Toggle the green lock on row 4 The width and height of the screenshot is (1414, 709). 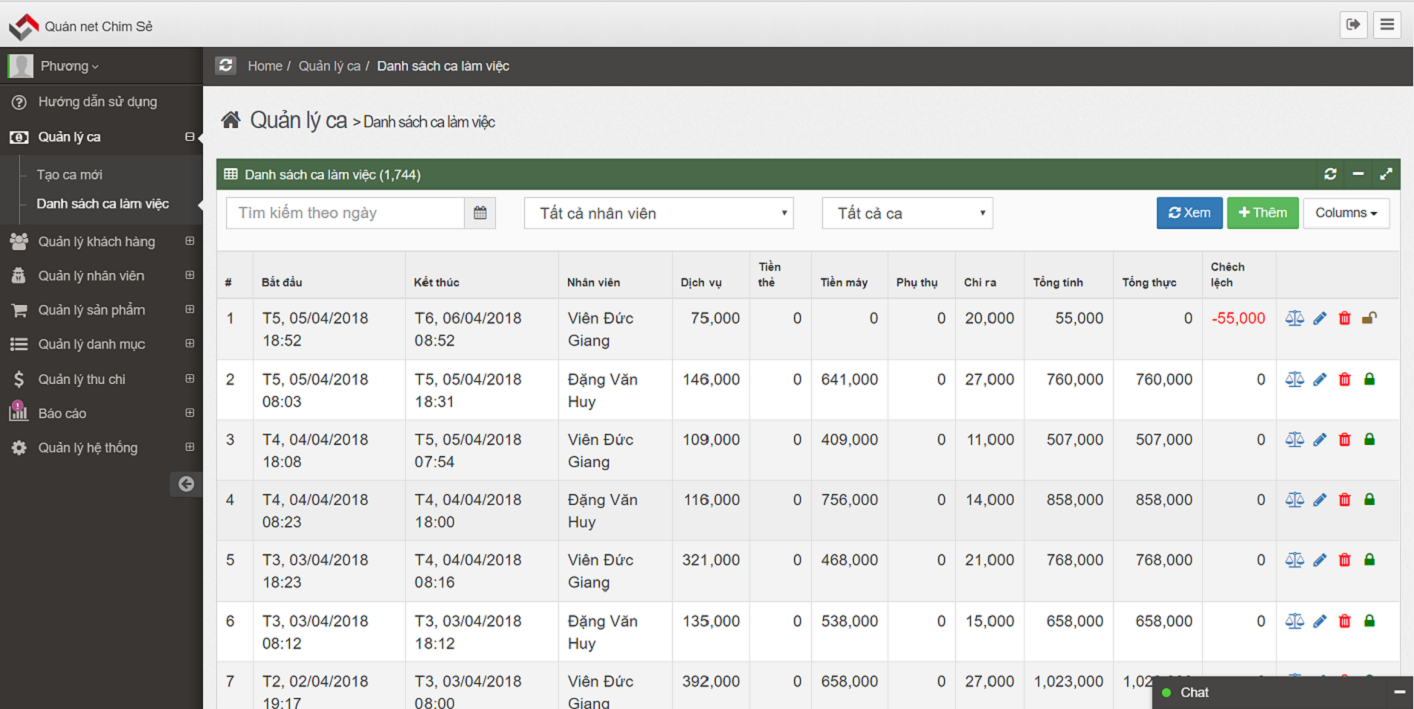point(1370,500)
